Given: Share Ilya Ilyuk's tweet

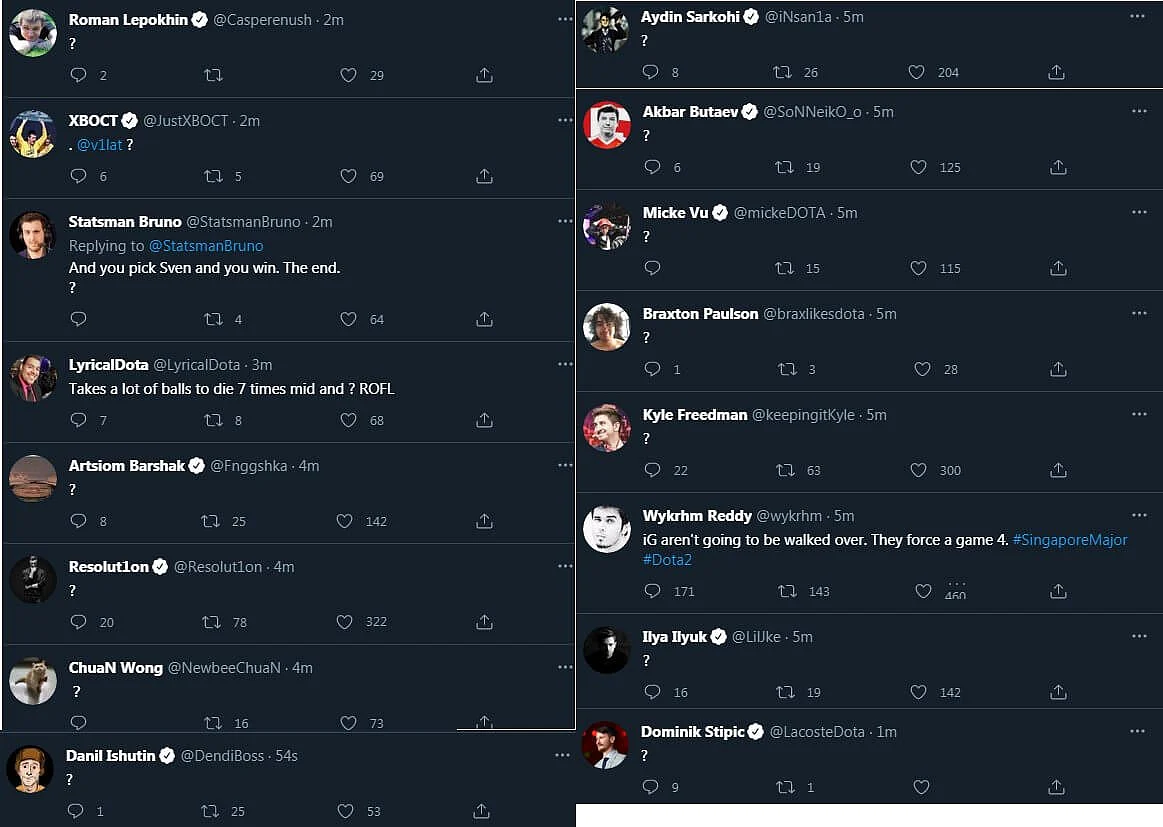Looking at the screenshot, I should (x=1058, y=692).
